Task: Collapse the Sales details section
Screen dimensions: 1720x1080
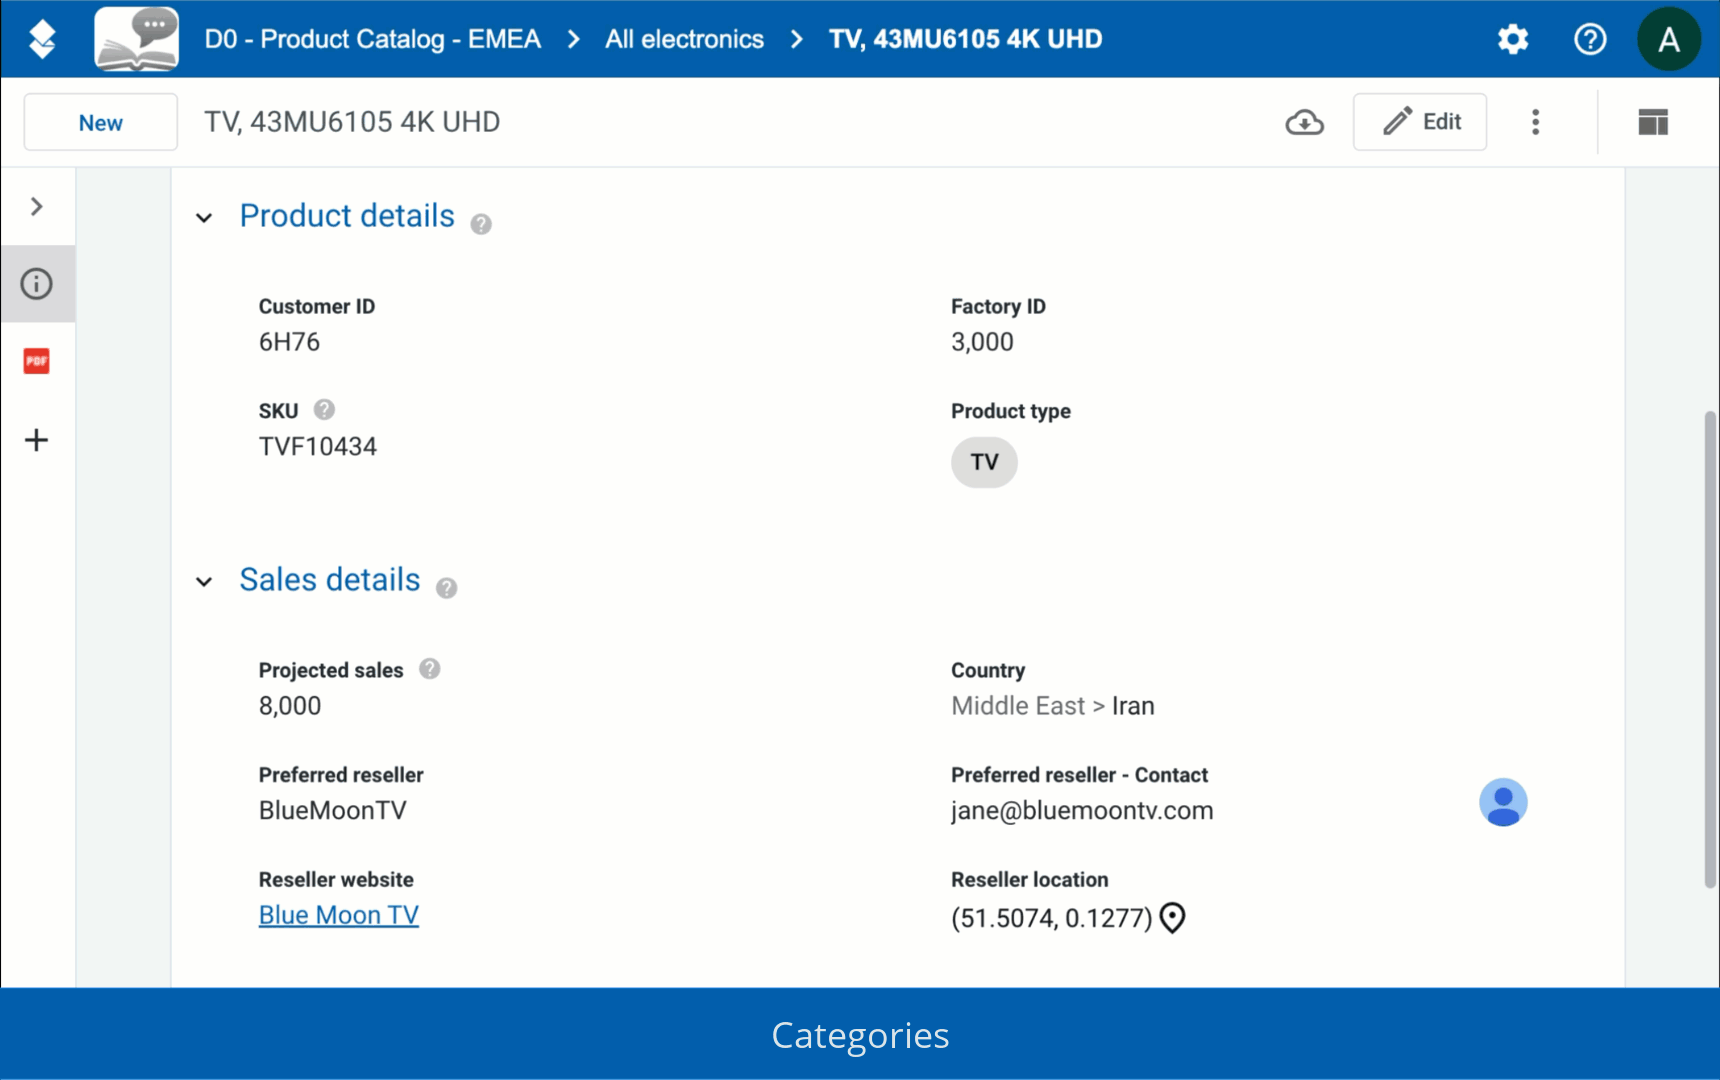Action: click(x=204, y=581)
